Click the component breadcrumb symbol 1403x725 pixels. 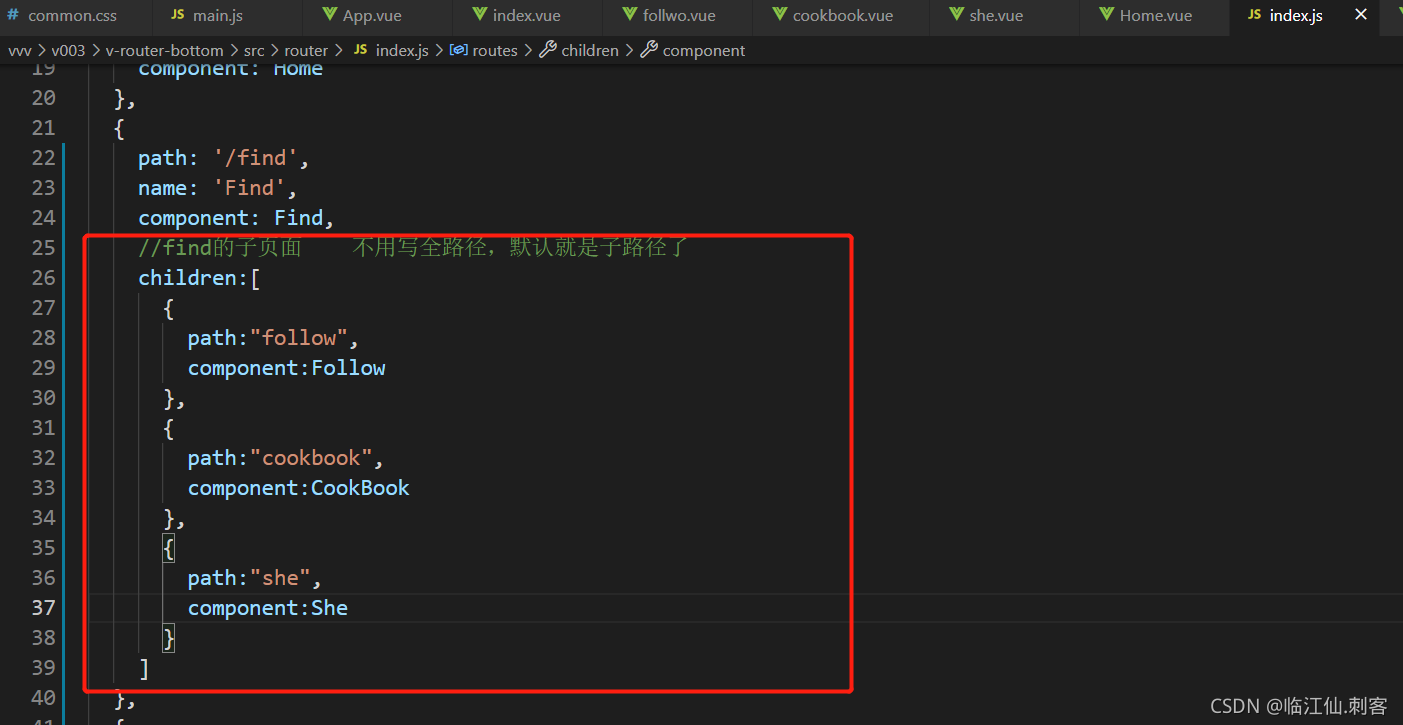[704, 50]
